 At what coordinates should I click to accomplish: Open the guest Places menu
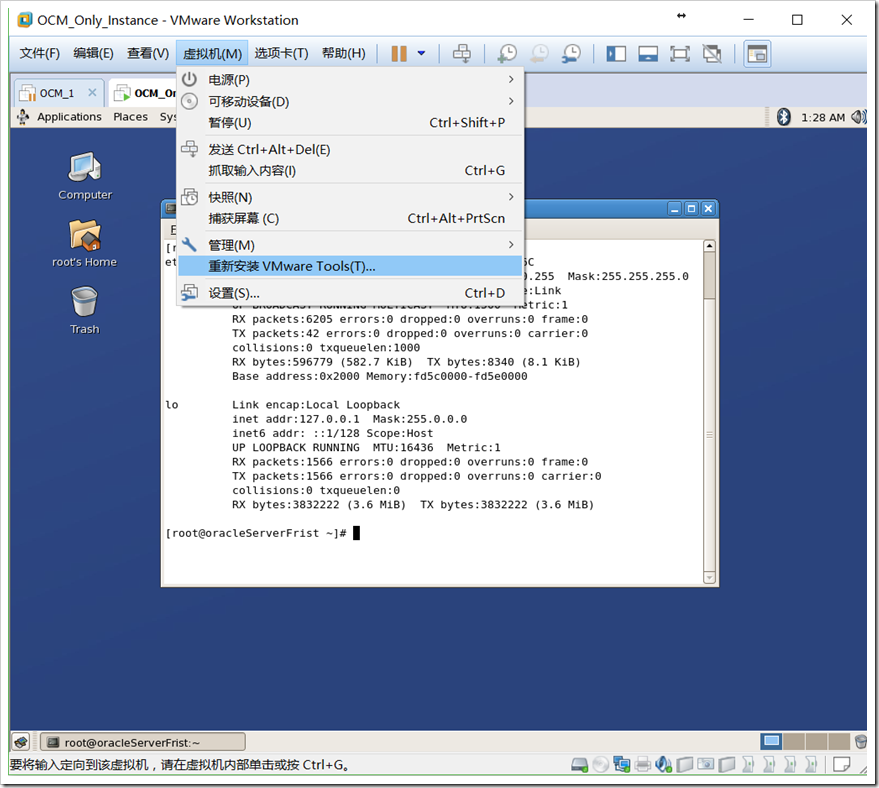coord(131,117)
